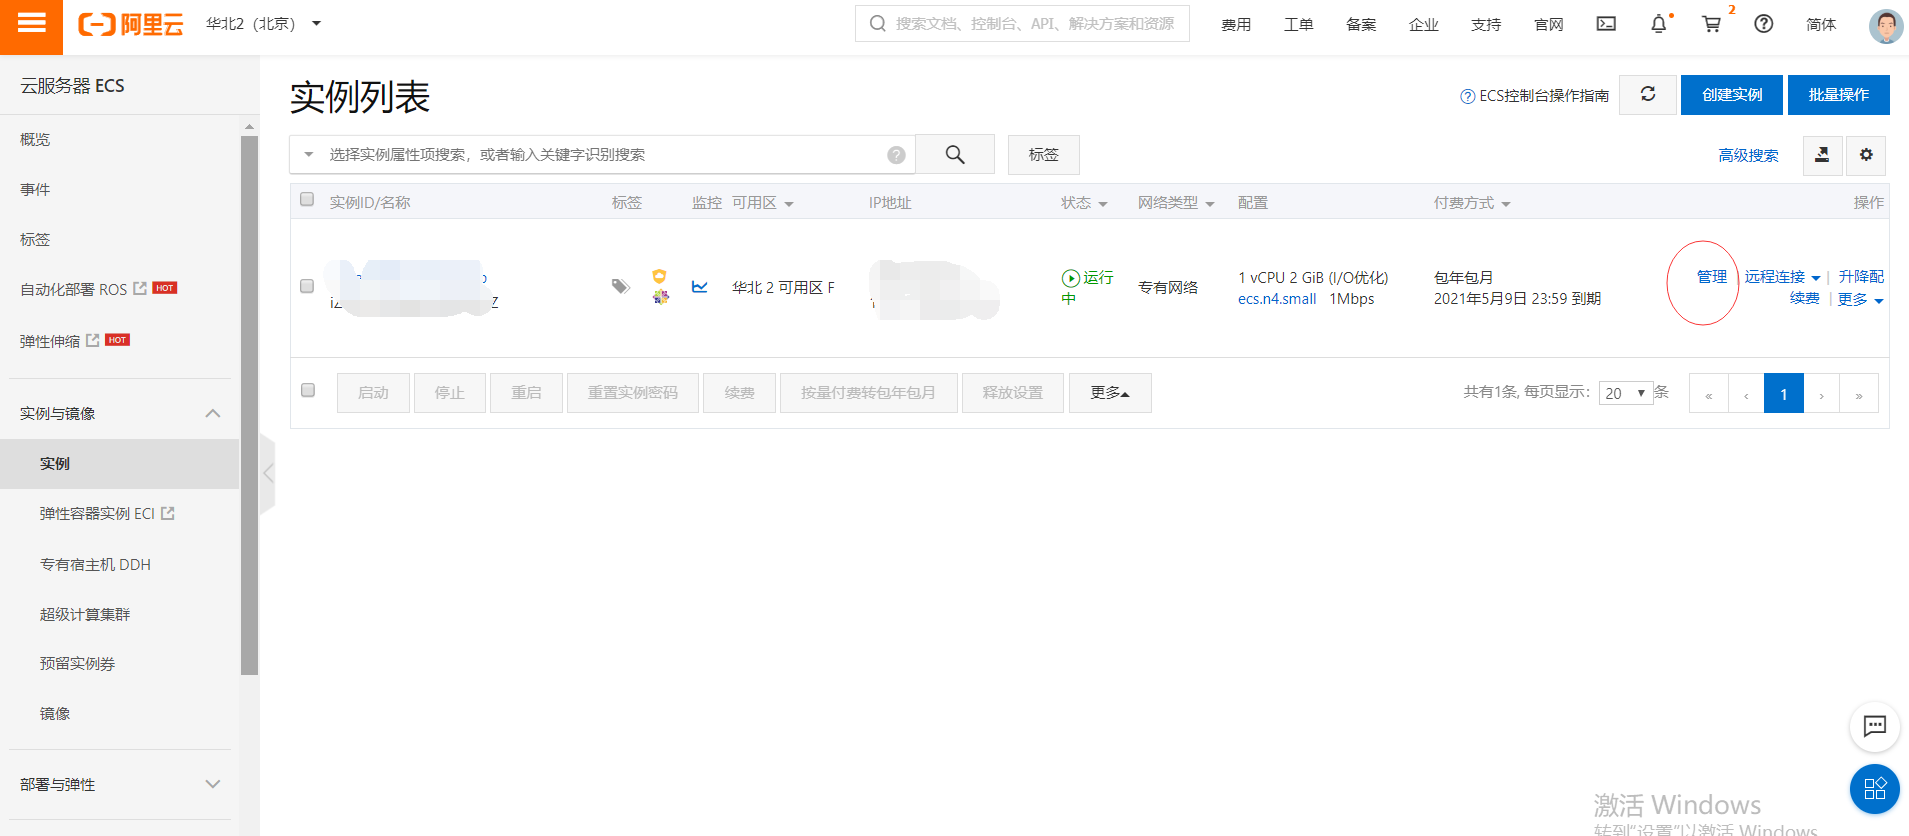The height and width of the screenshot is (836, 1909).
Task: Open the 工单 top menu
Action: point(1298,24)
